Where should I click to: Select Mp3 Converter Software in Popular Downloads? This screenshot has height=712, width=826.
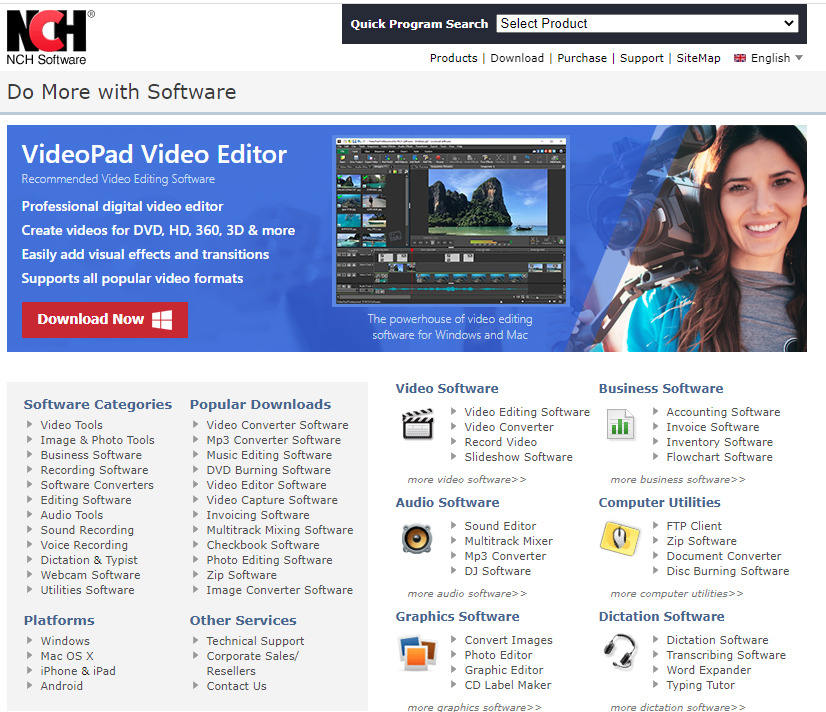[x=273, y=440]
